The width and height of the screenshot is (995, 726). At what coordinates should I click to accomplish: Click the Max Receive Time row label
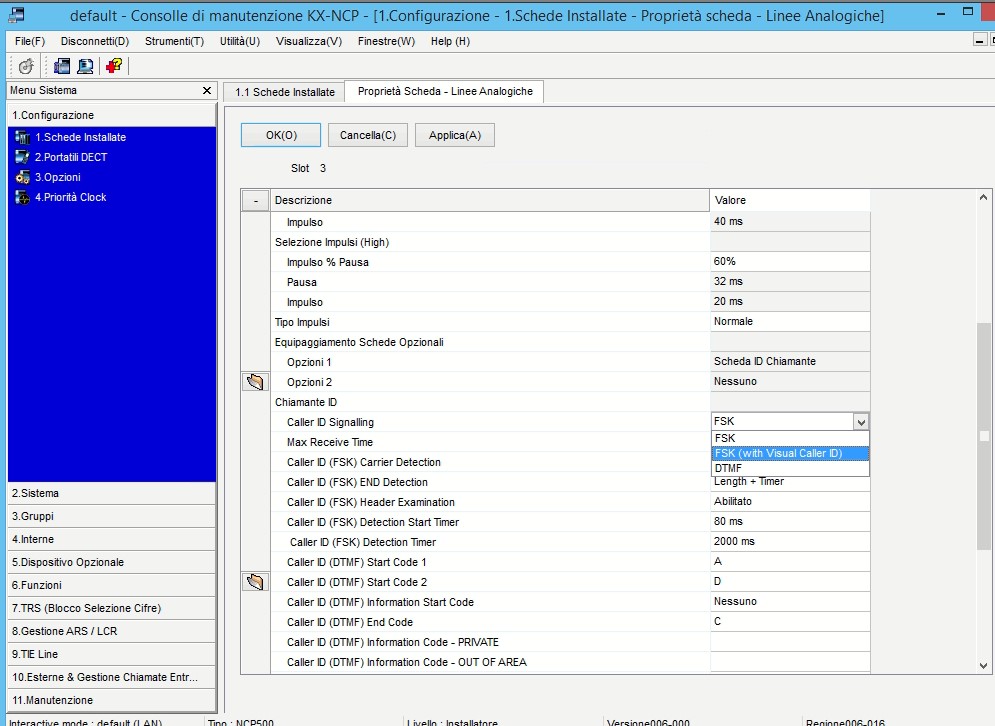[x=329, y=442]
